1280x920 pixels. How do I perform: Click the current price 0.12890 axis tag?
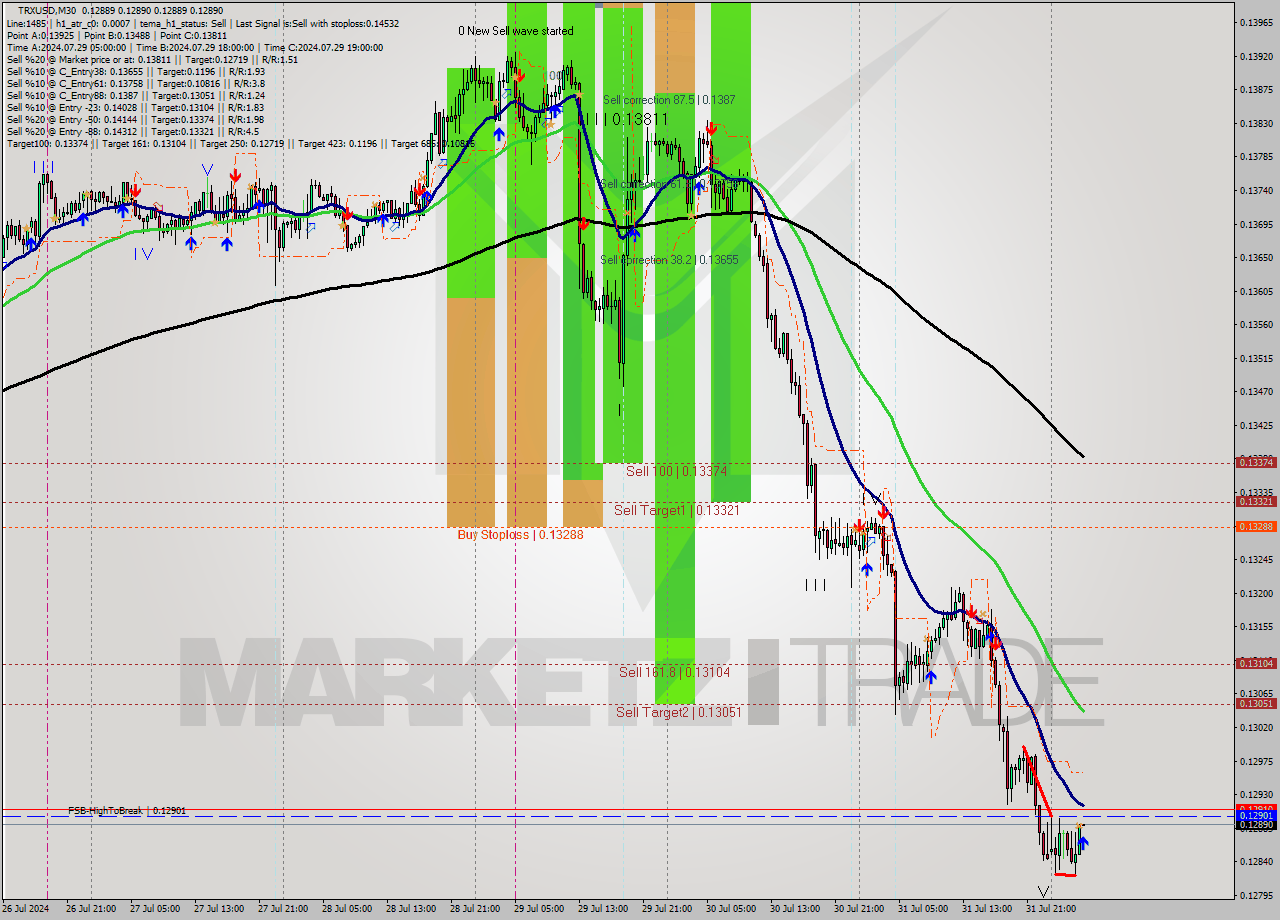click(1256, 825)
